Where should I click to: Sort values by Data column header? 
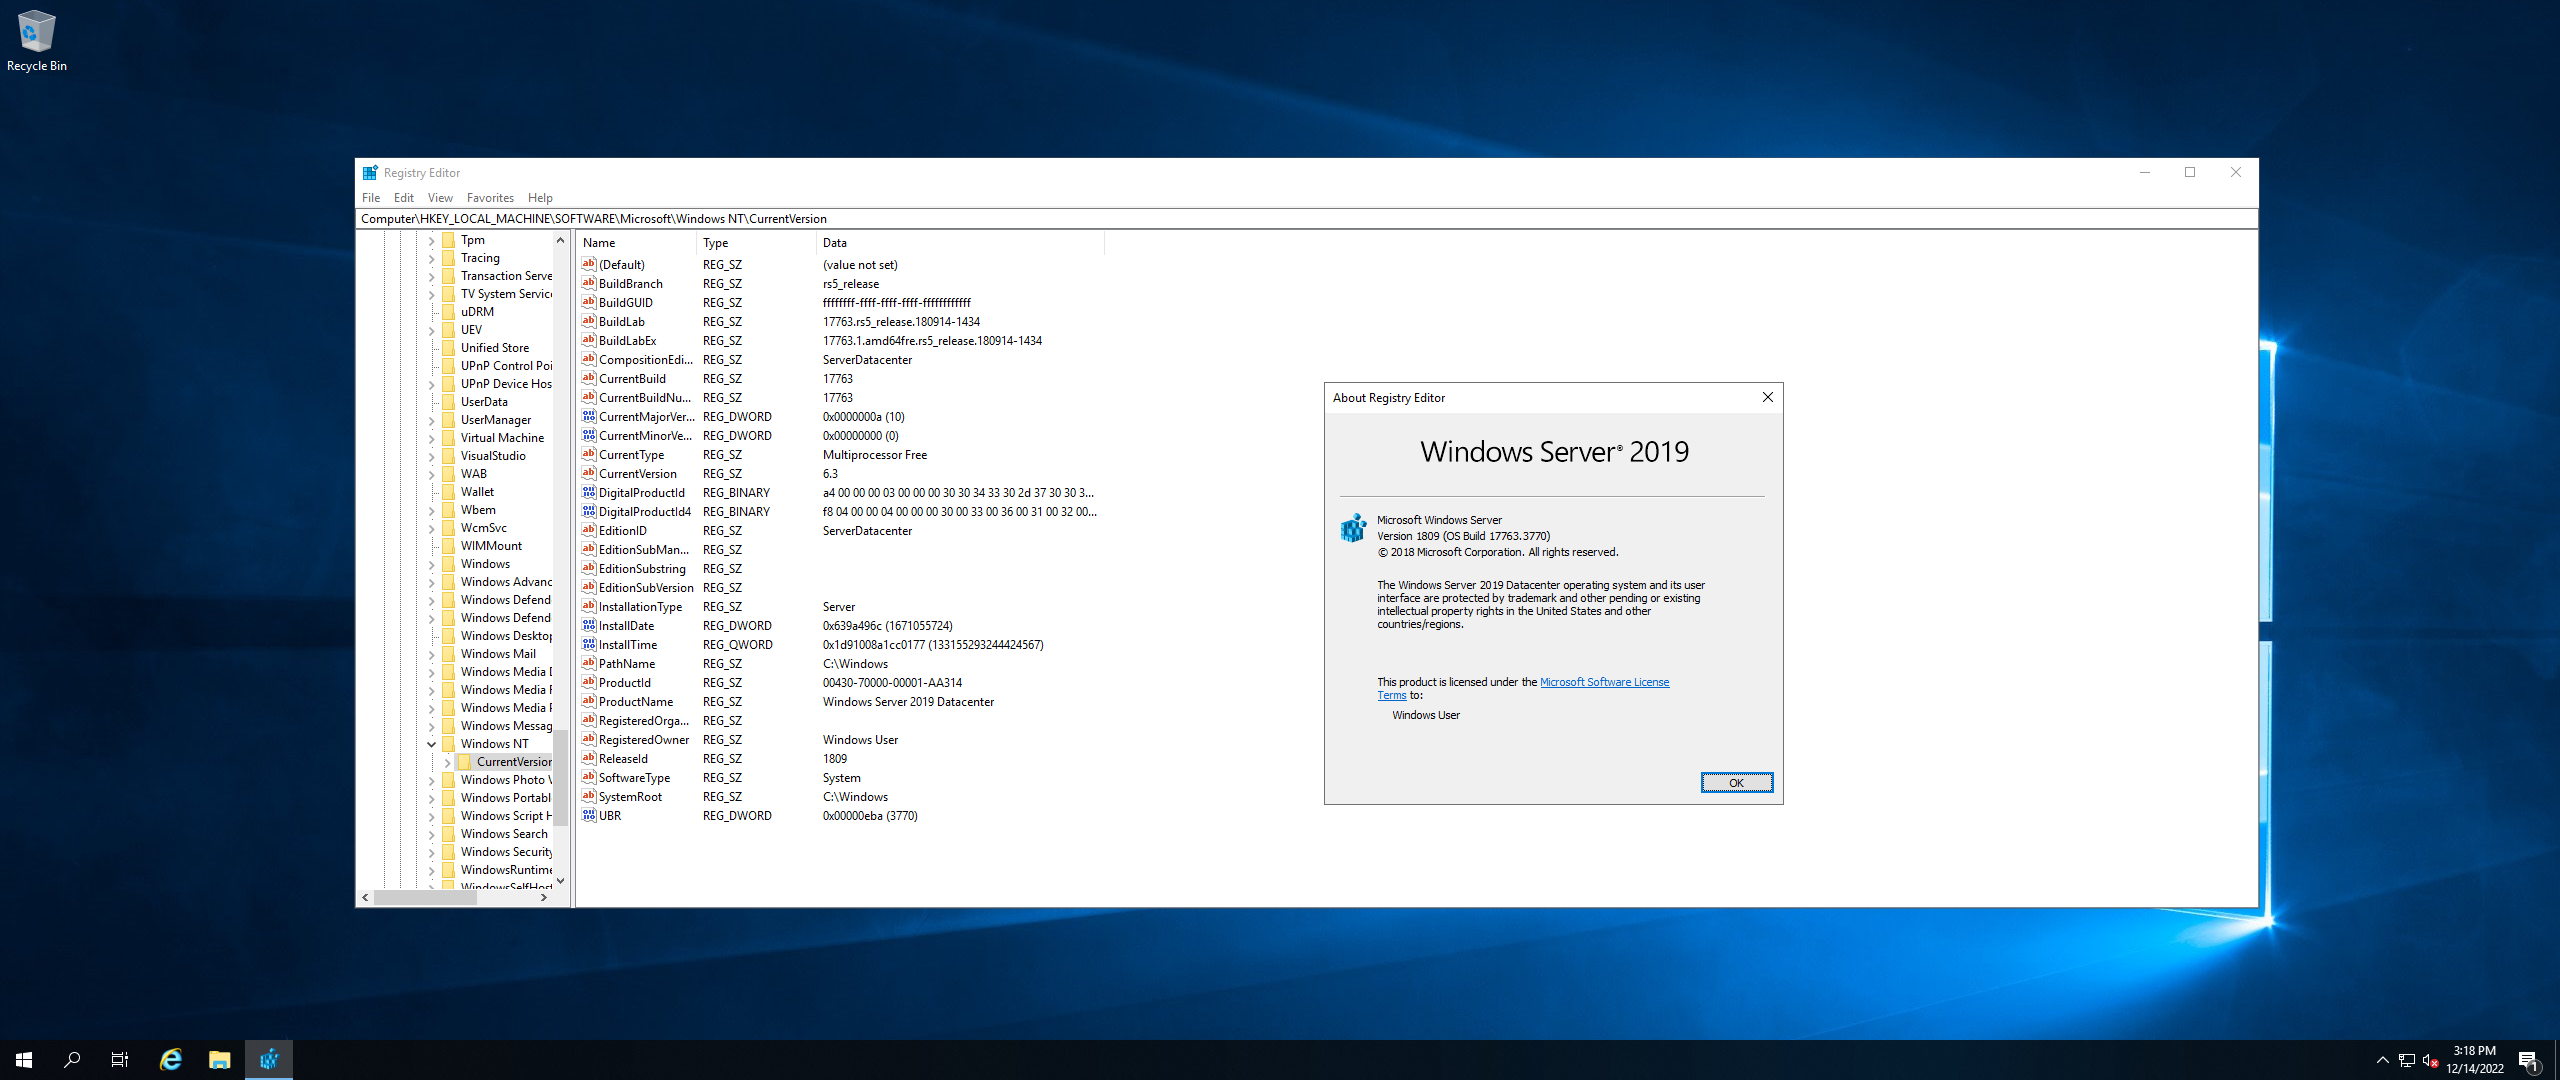click(x=960, y=243)
